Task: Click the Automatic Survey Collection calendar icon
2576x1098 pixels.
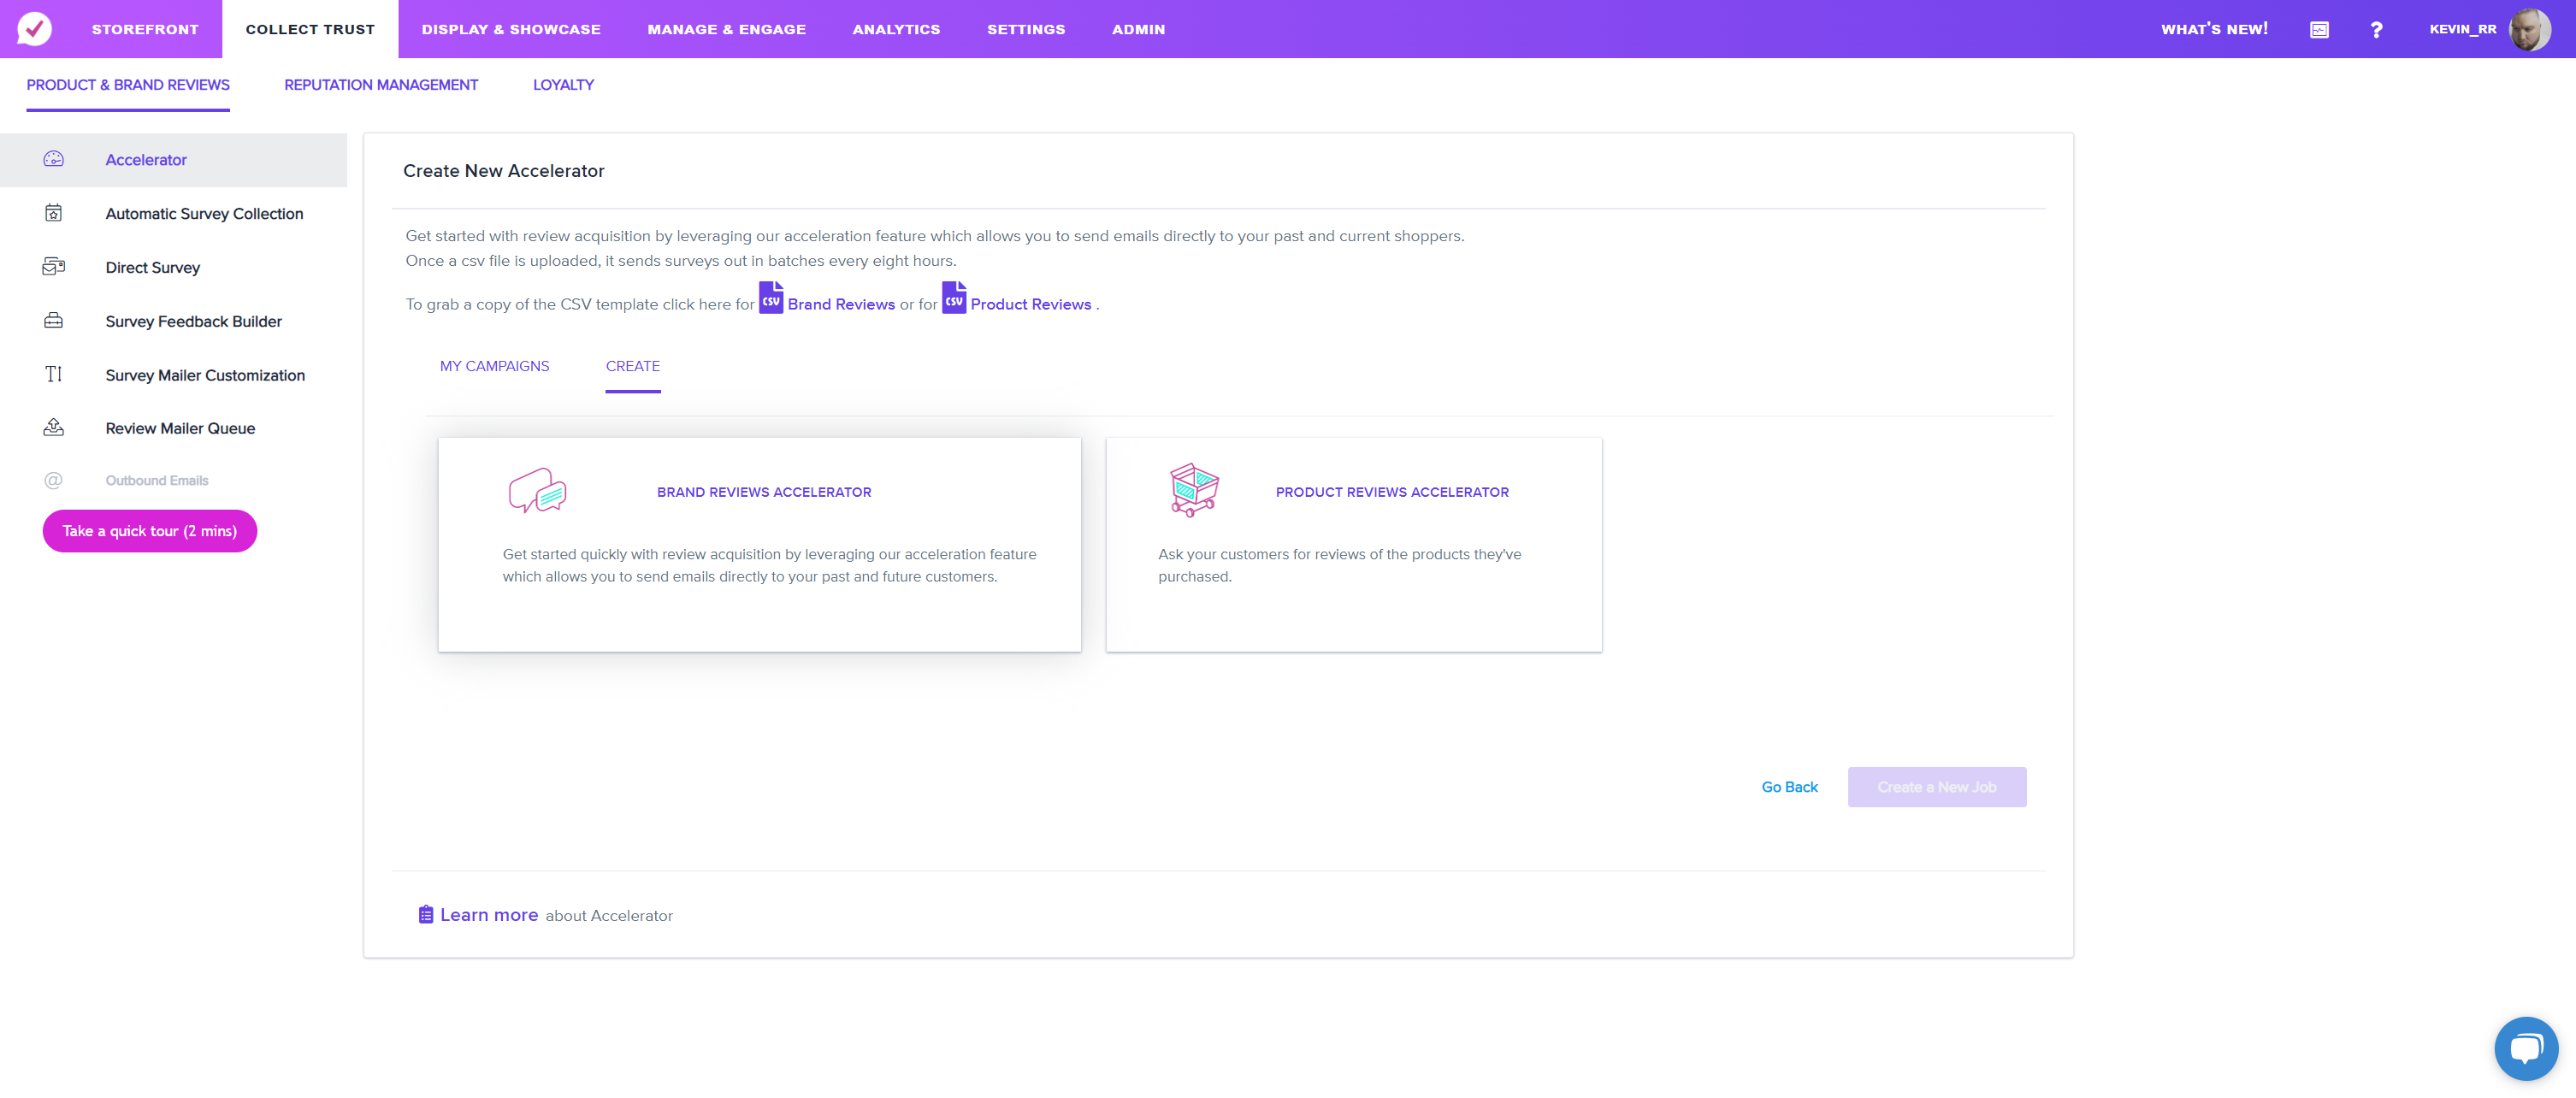Action: tap(54, 213)
